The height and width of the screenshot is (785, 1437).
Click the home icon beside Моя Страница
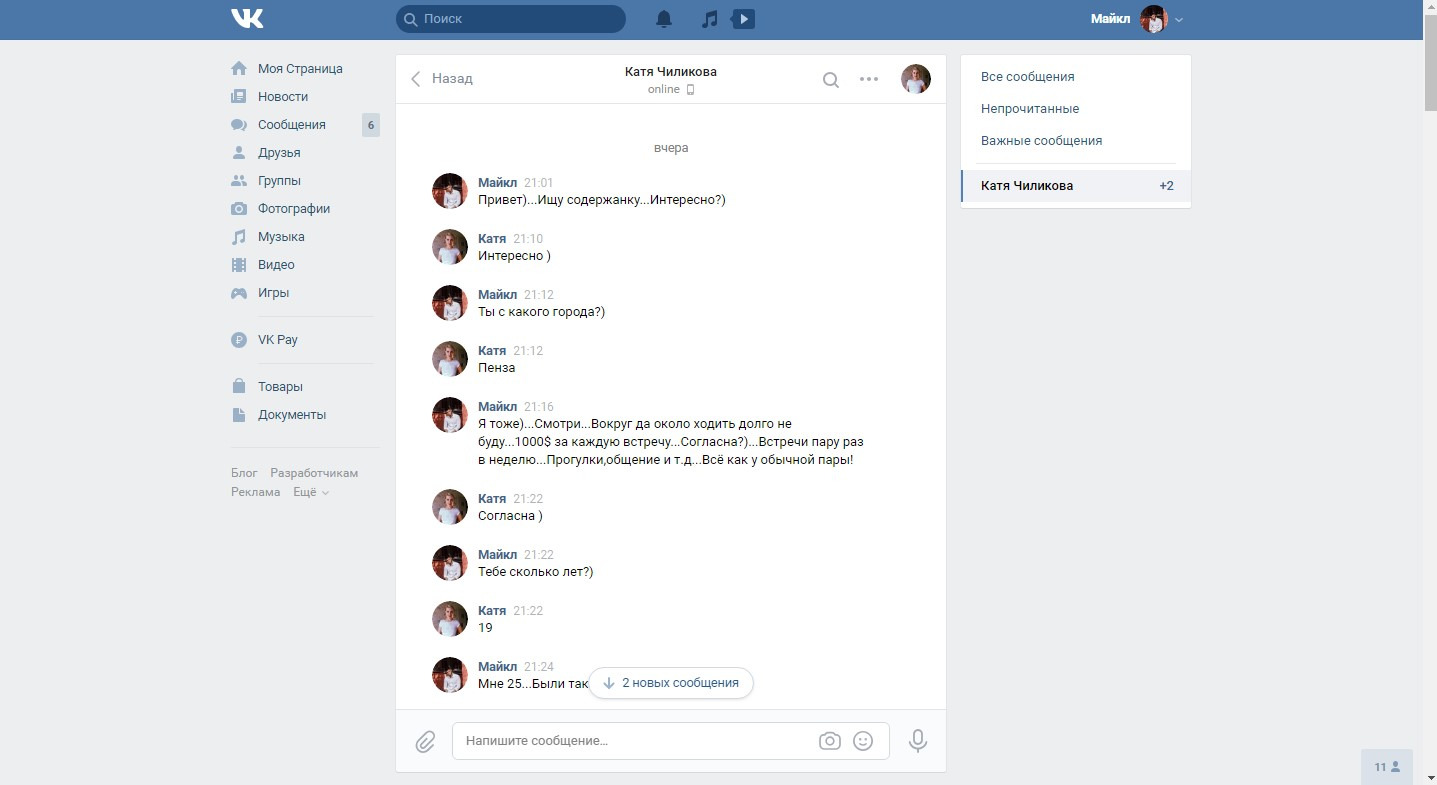(x=239, y=69)
